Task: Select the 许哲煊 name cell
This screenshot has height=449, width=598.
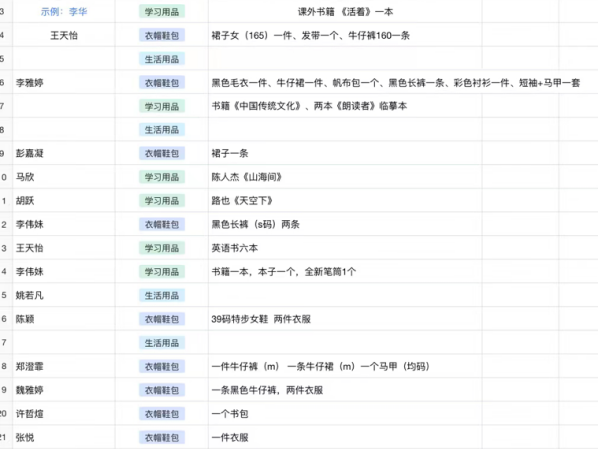Action: coord(64,414)
